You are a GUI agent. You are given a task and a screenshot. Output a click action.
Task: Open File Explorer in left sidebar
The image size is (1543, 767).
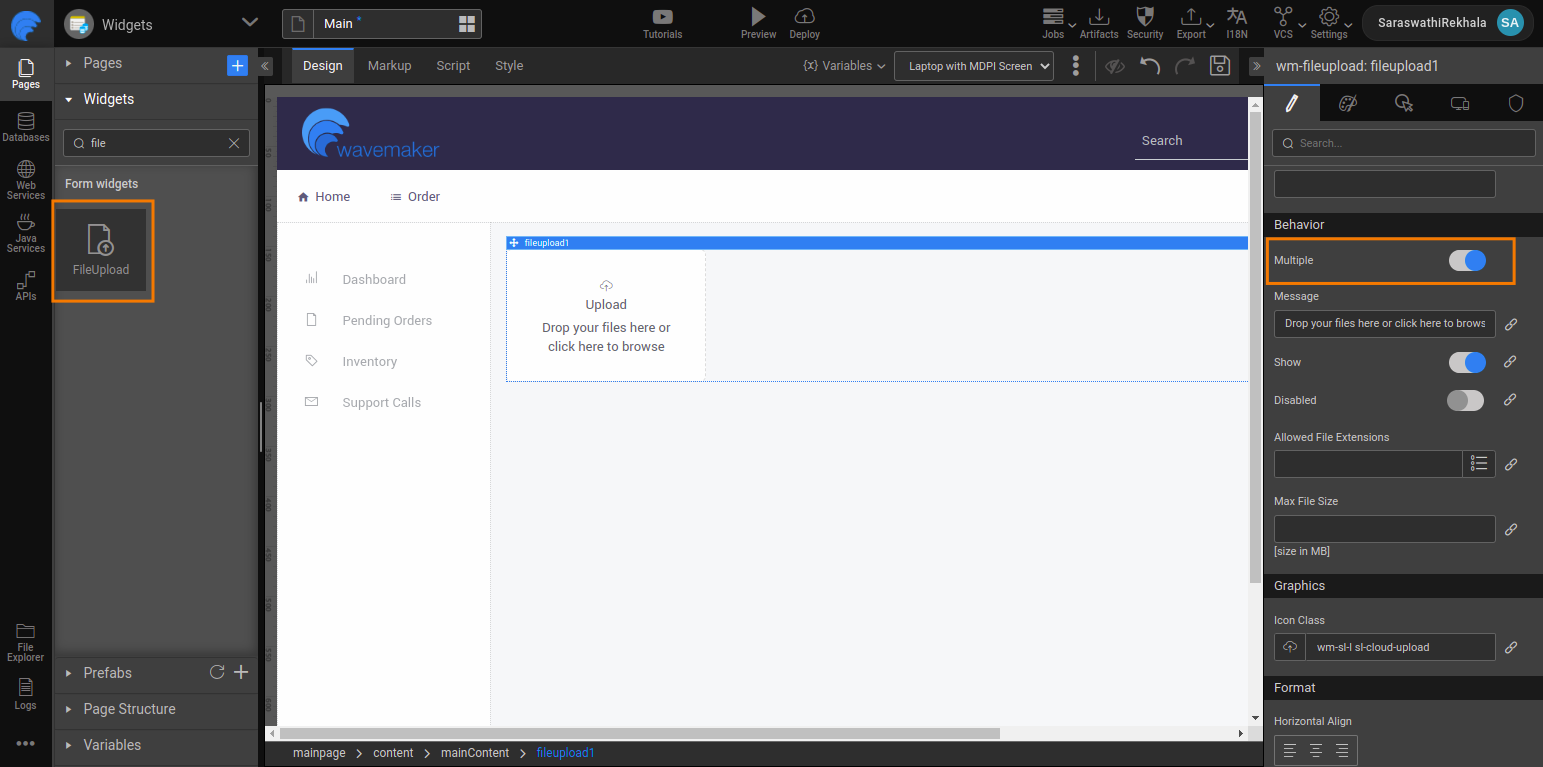coord(26,642)
